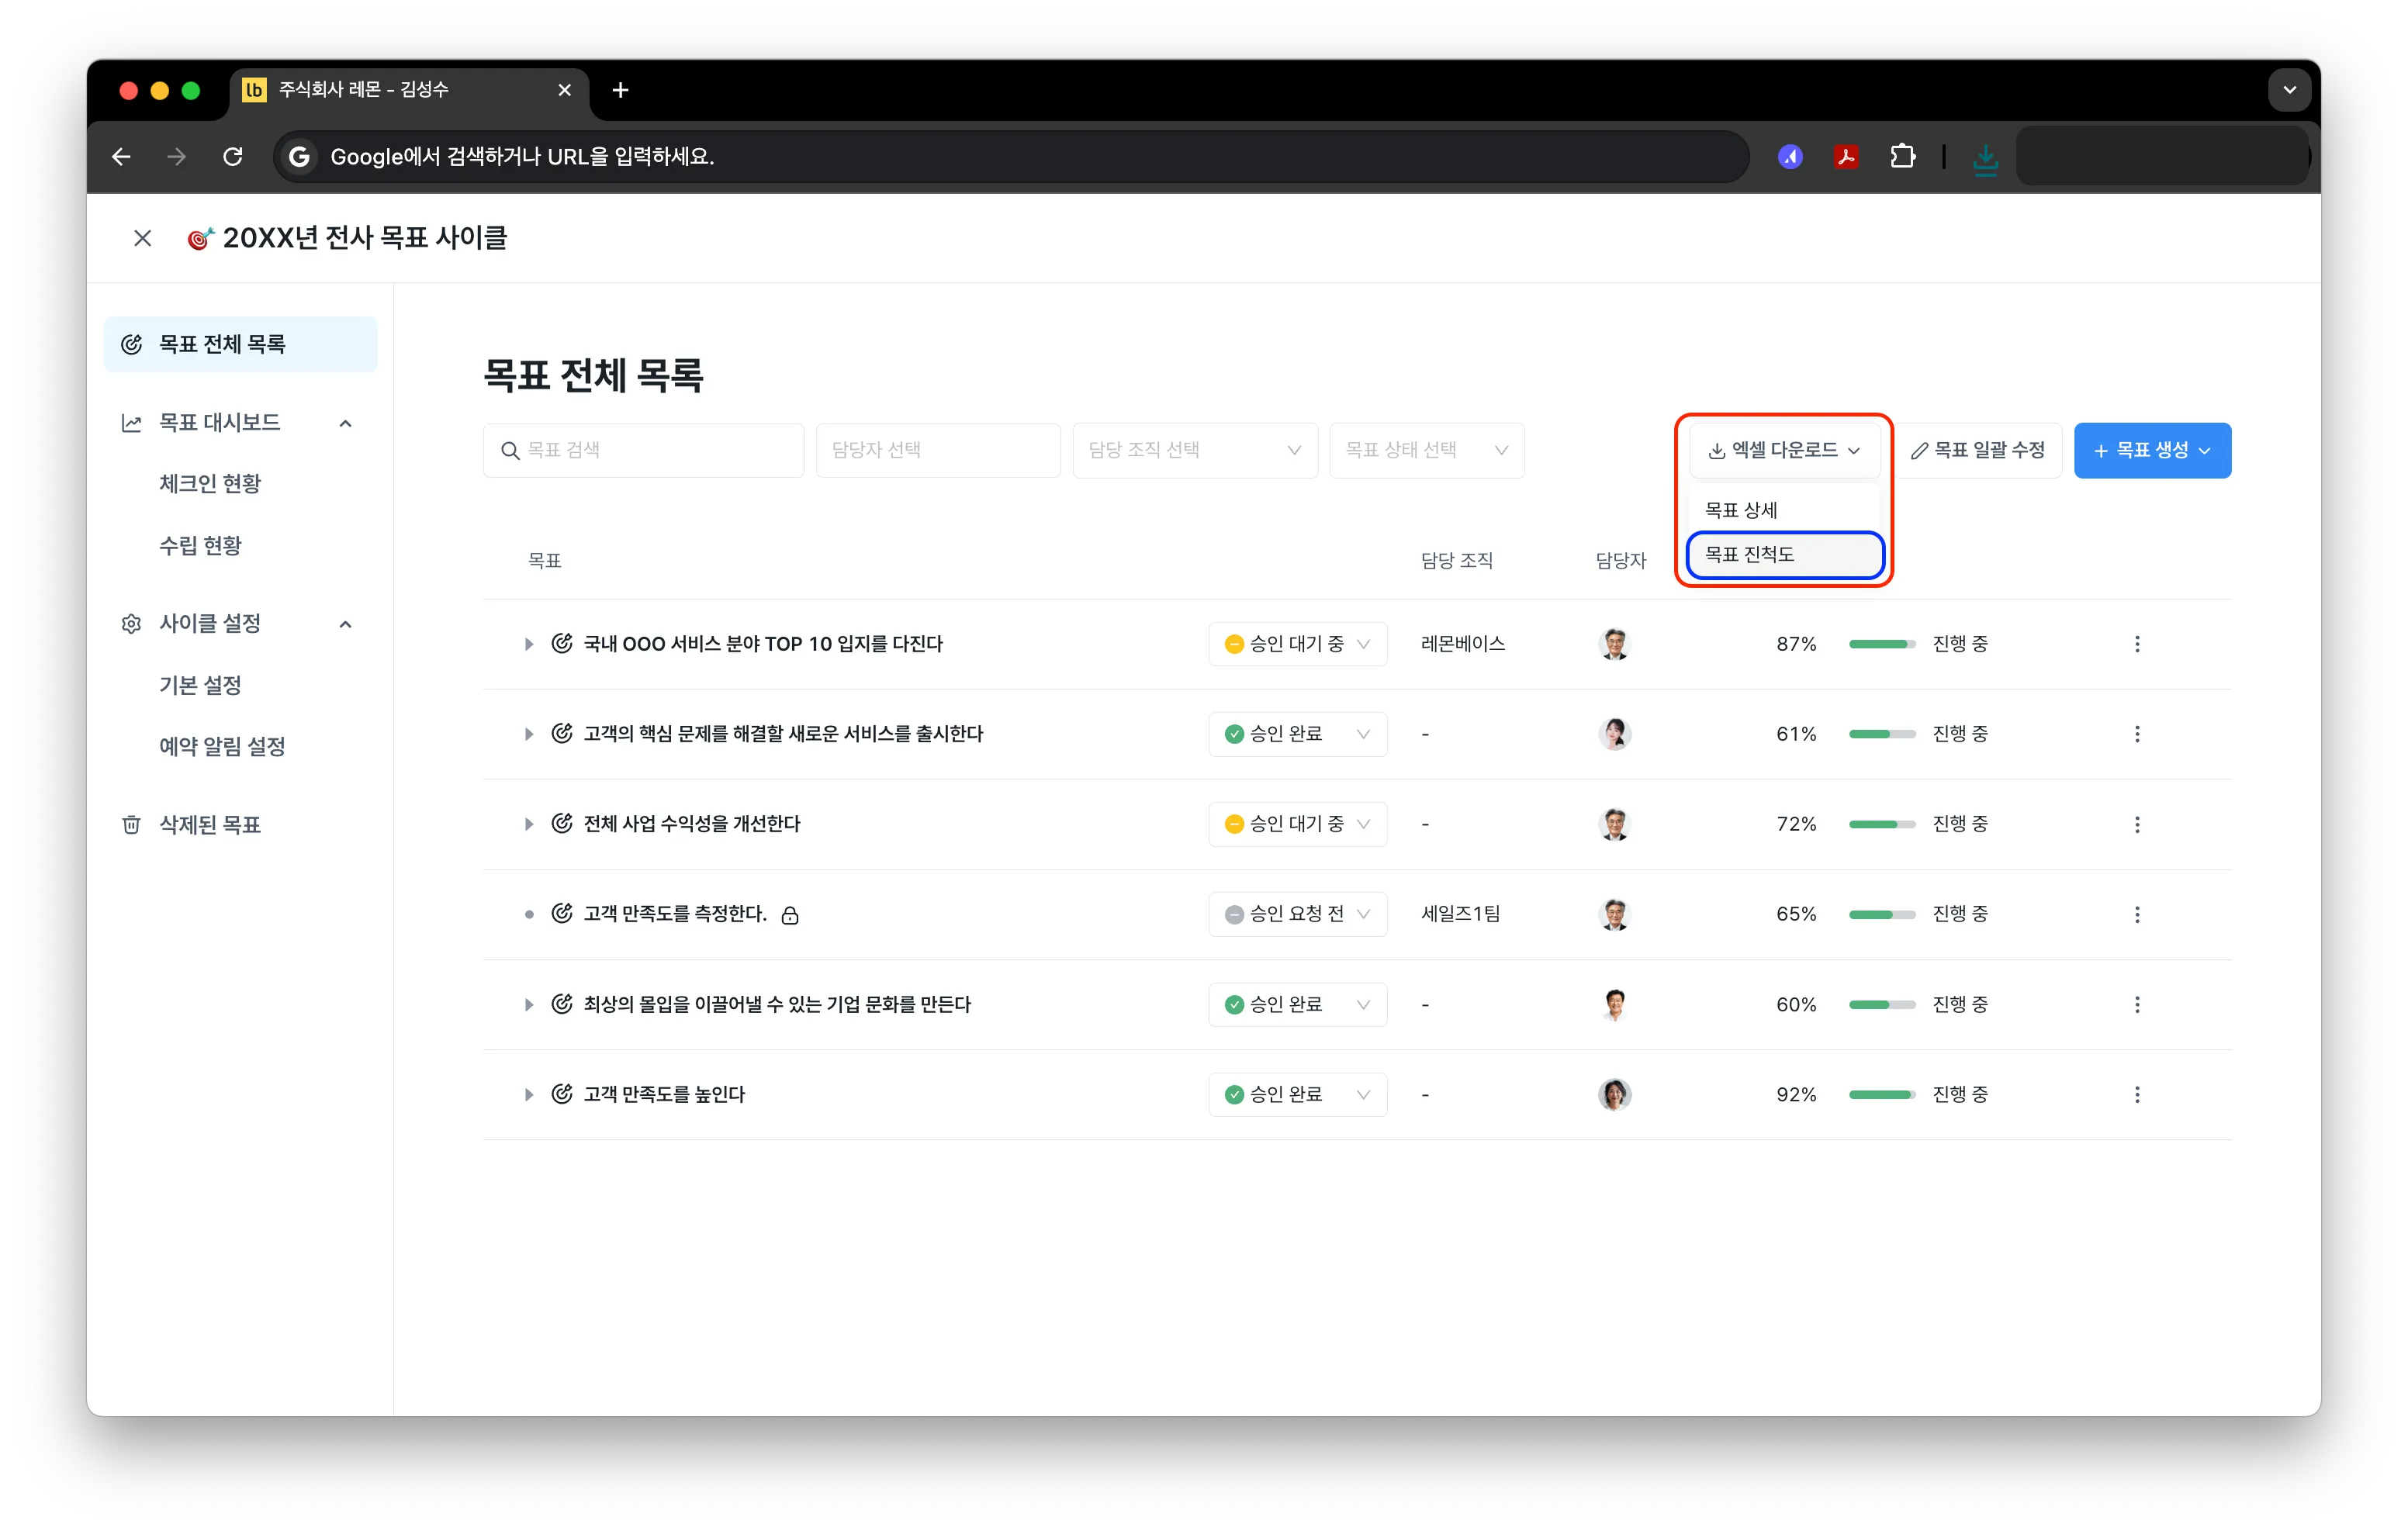Image resolution: width=2408 pixels, height=1531 pixels.
Task: Open the browser extensions puzzle icon
Action: click(x=1902, y=157)
